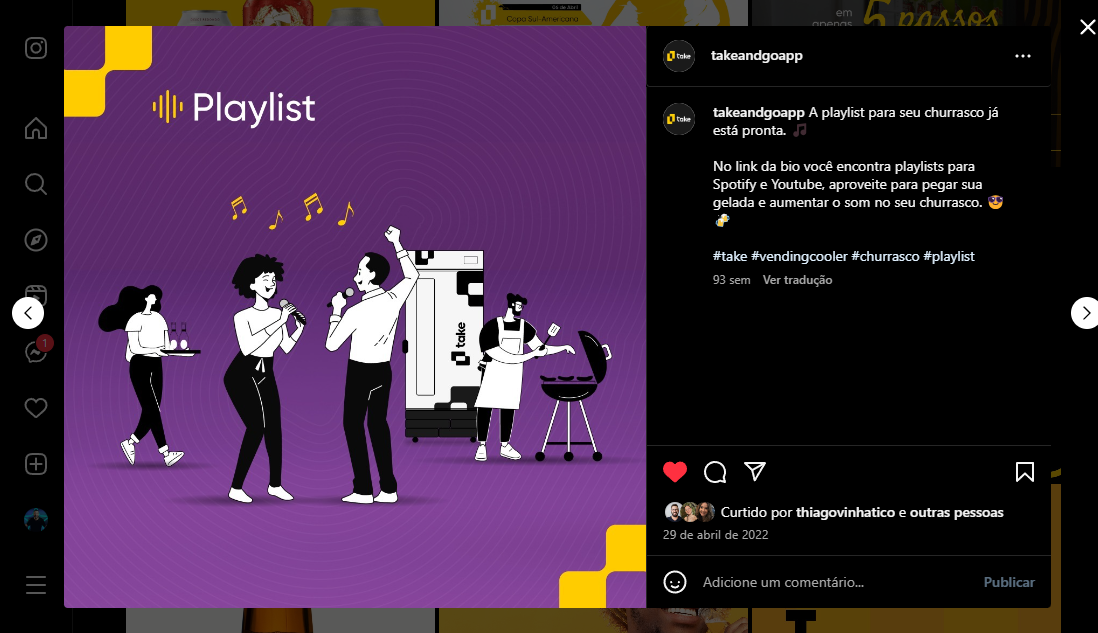The image size is (1098, 633).
Task: Click the Playlist post image
Action: [x=355, y=316]
